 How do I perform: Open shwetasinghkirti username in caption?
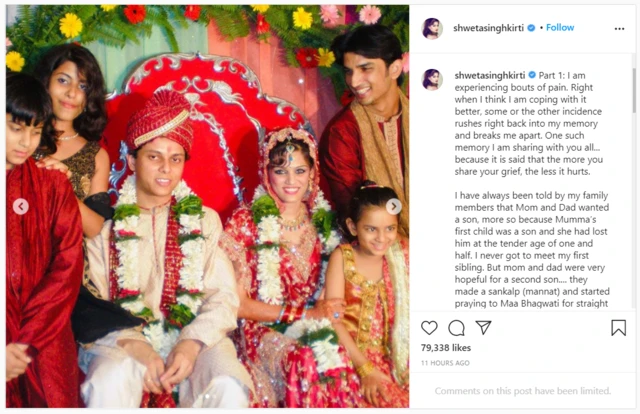(490, 76)
